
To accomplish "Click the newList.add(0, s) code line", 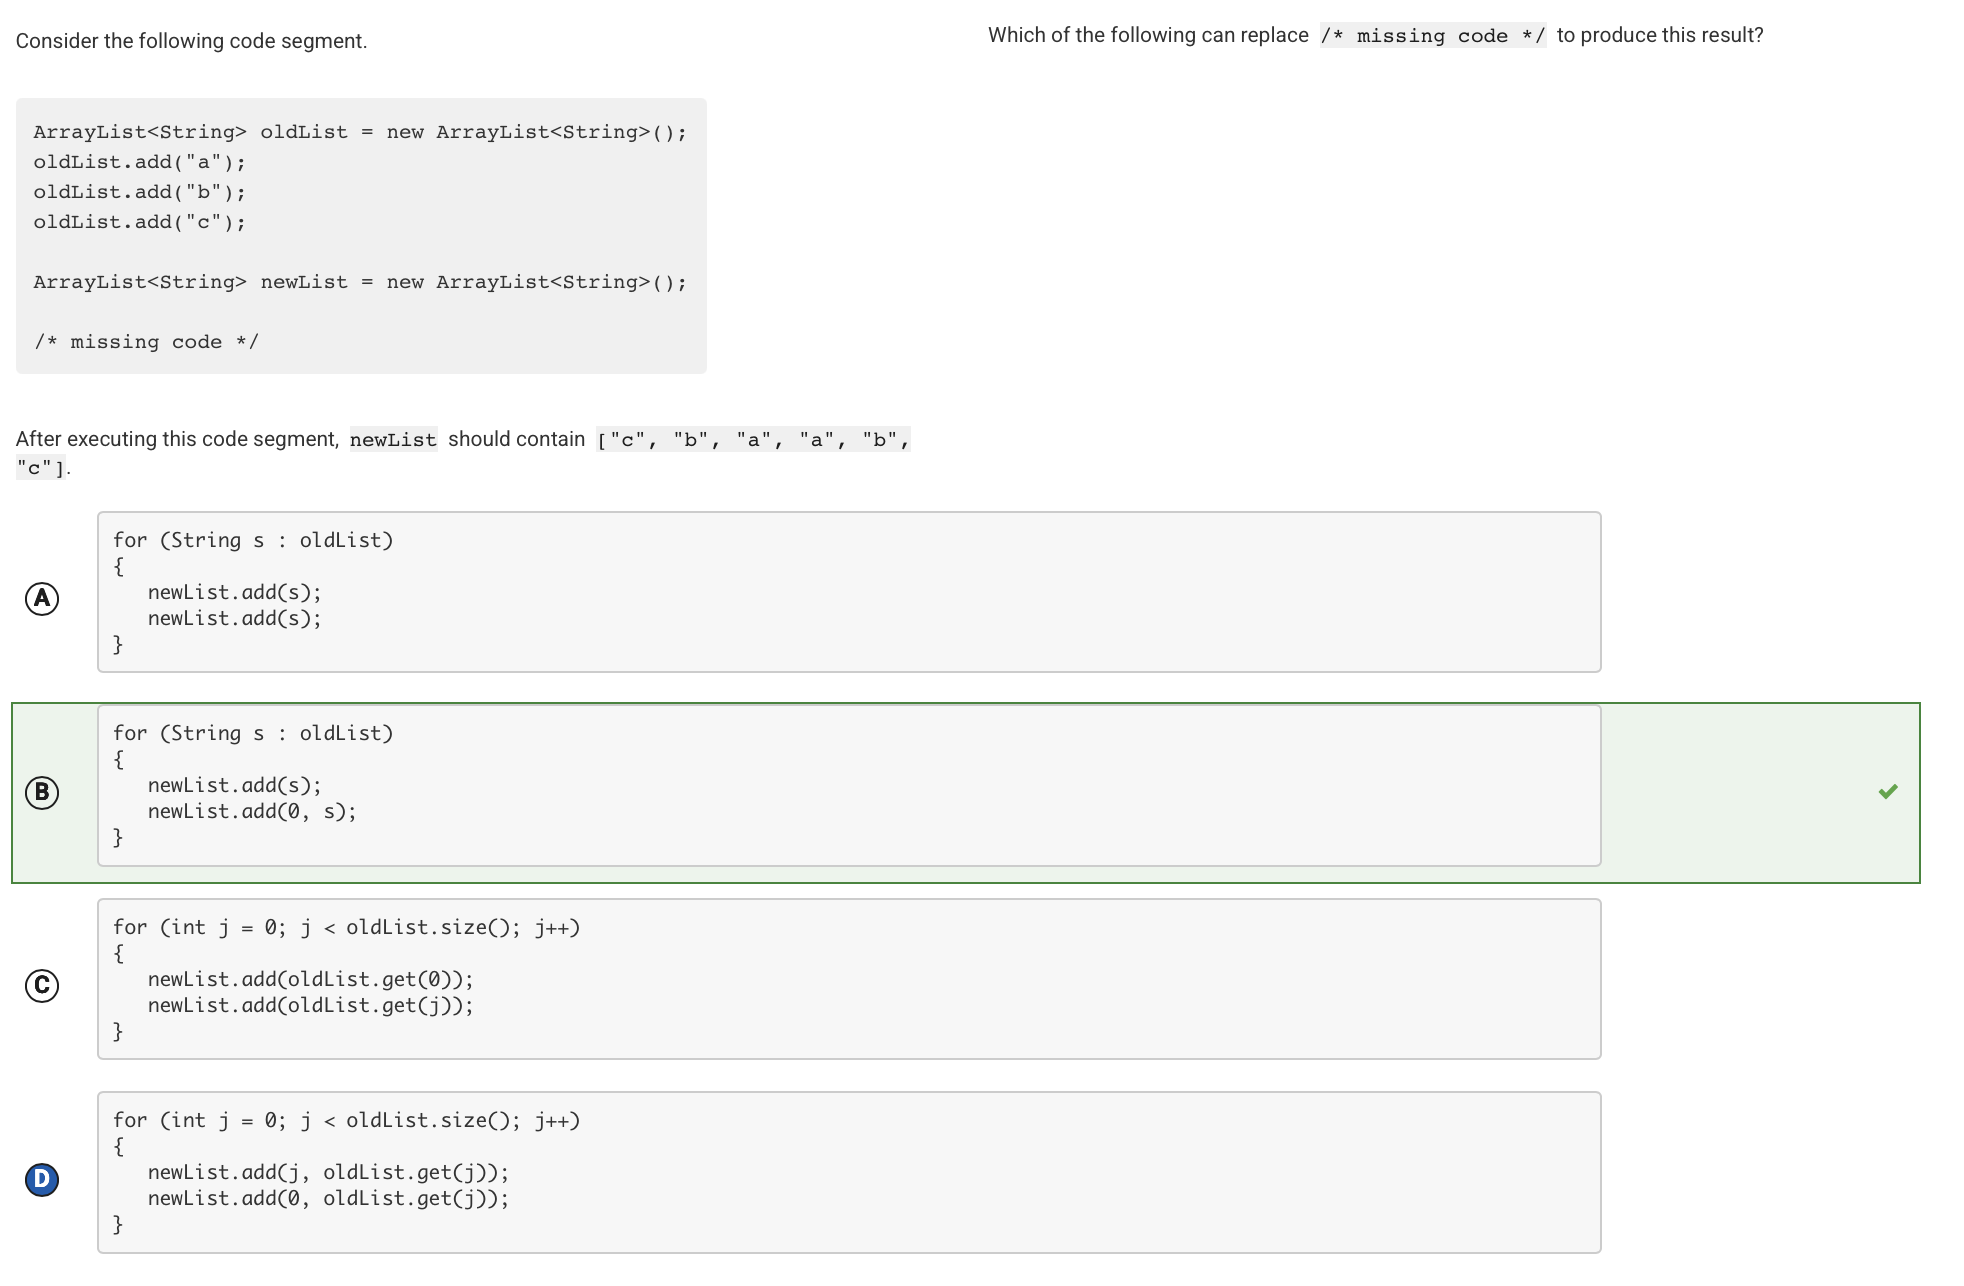I will (251, 811).
